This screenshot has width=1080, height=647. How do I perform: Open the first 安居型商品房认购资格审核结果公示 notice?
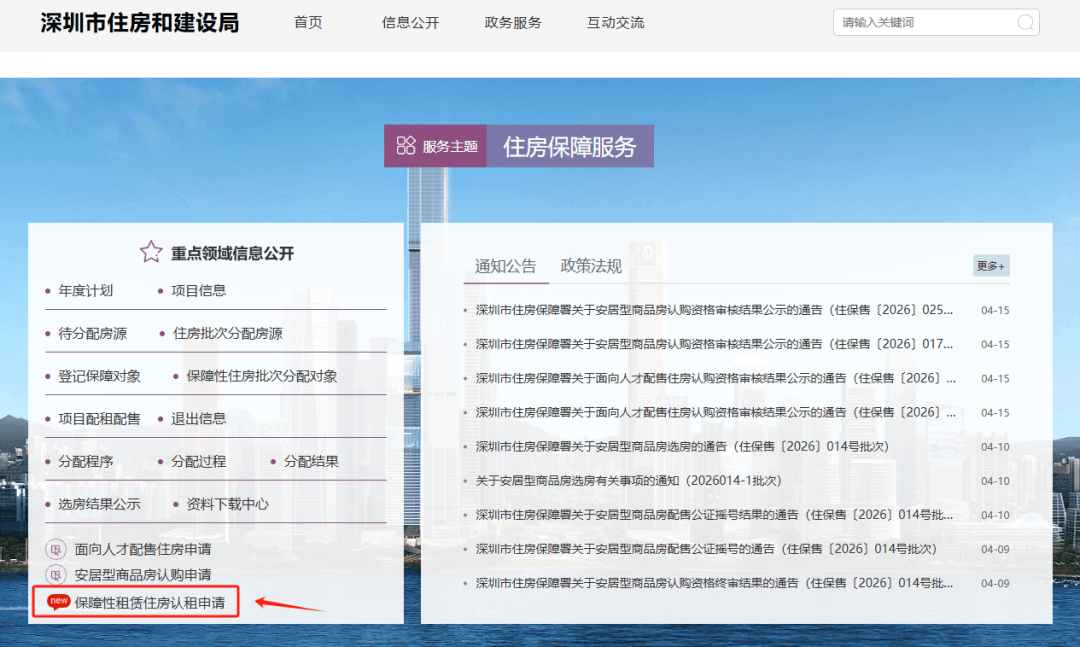point(700,309)
